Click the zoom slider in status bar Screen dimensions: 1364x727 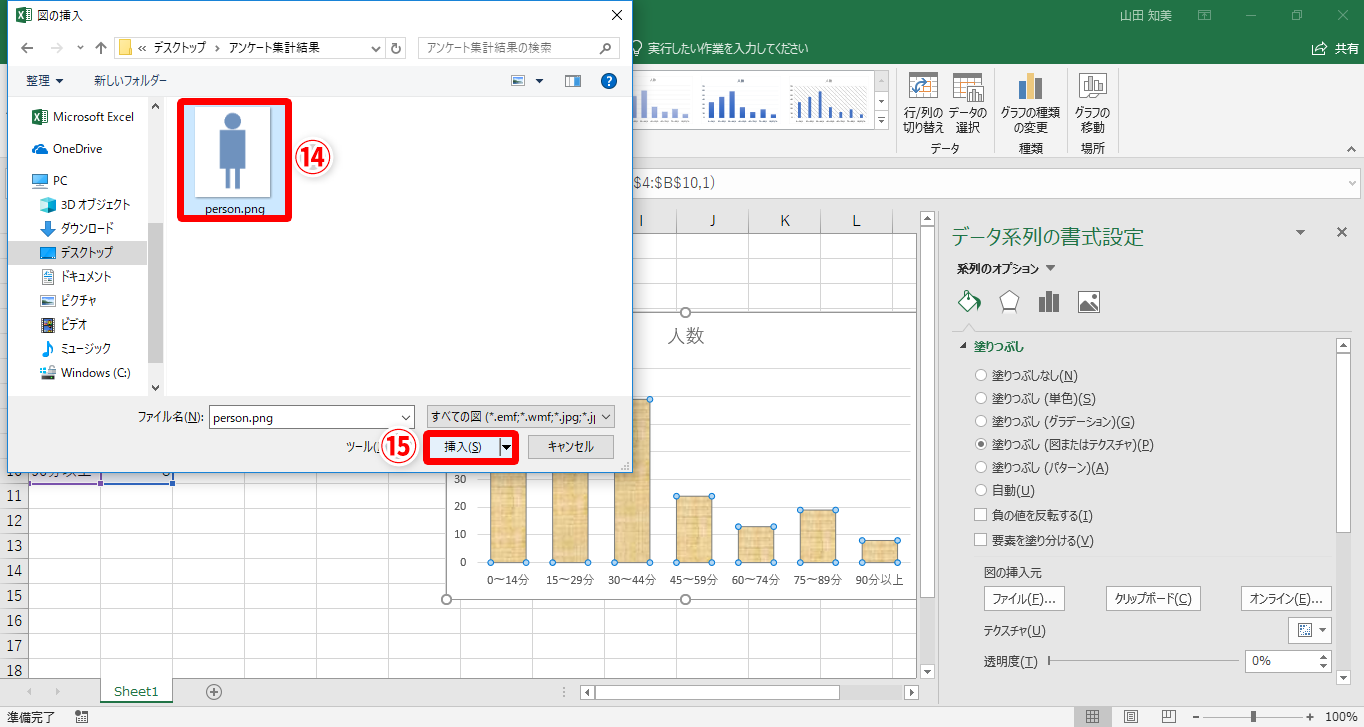1253,717
